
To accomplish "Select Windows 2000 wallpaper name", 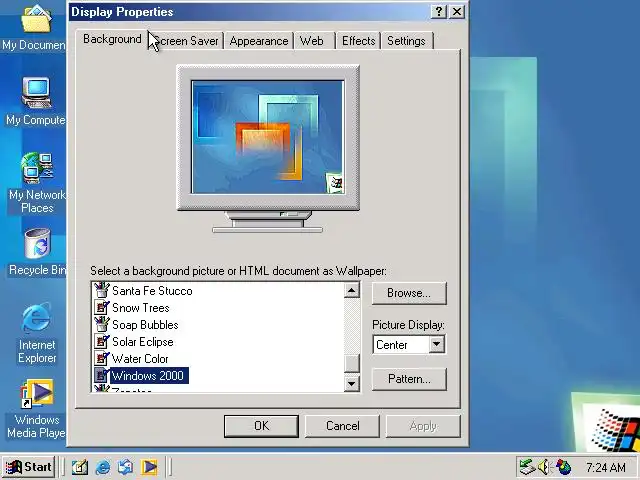I will [x=149, y=376].
